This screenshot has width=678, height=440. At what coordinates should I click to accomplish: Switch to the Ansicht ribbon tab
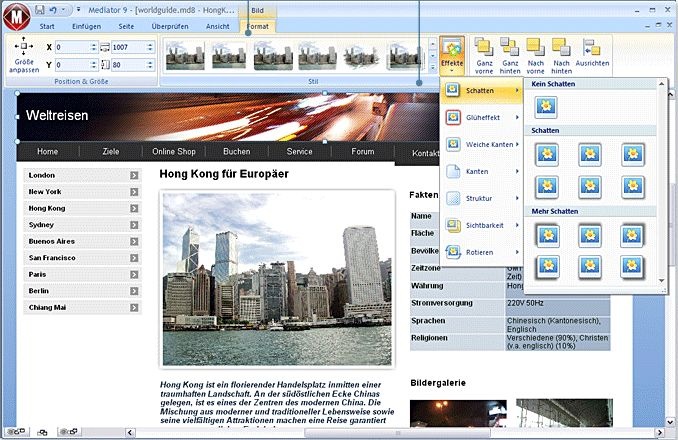click(x=217, y=26)
